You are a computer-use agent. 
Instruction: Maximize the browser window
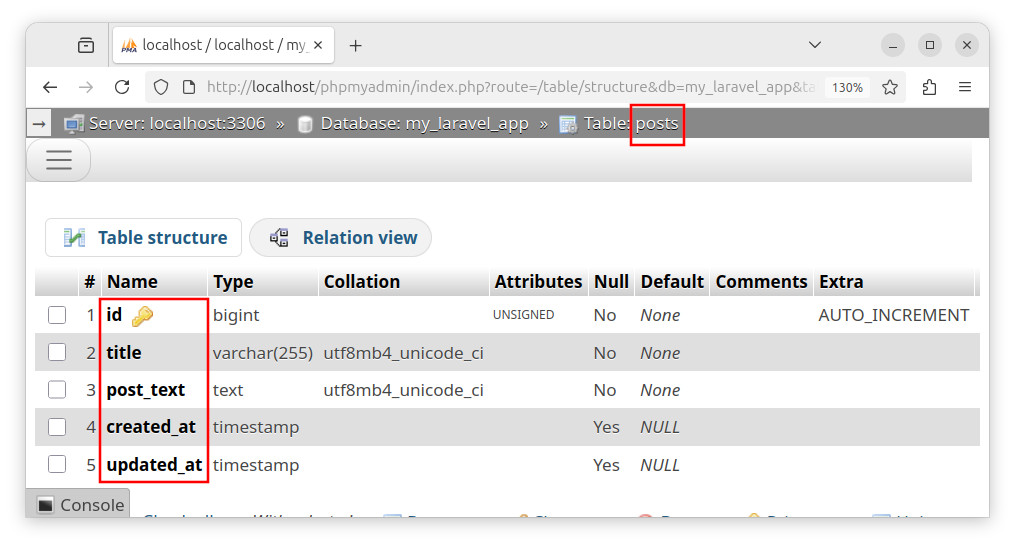pos(930,45)
